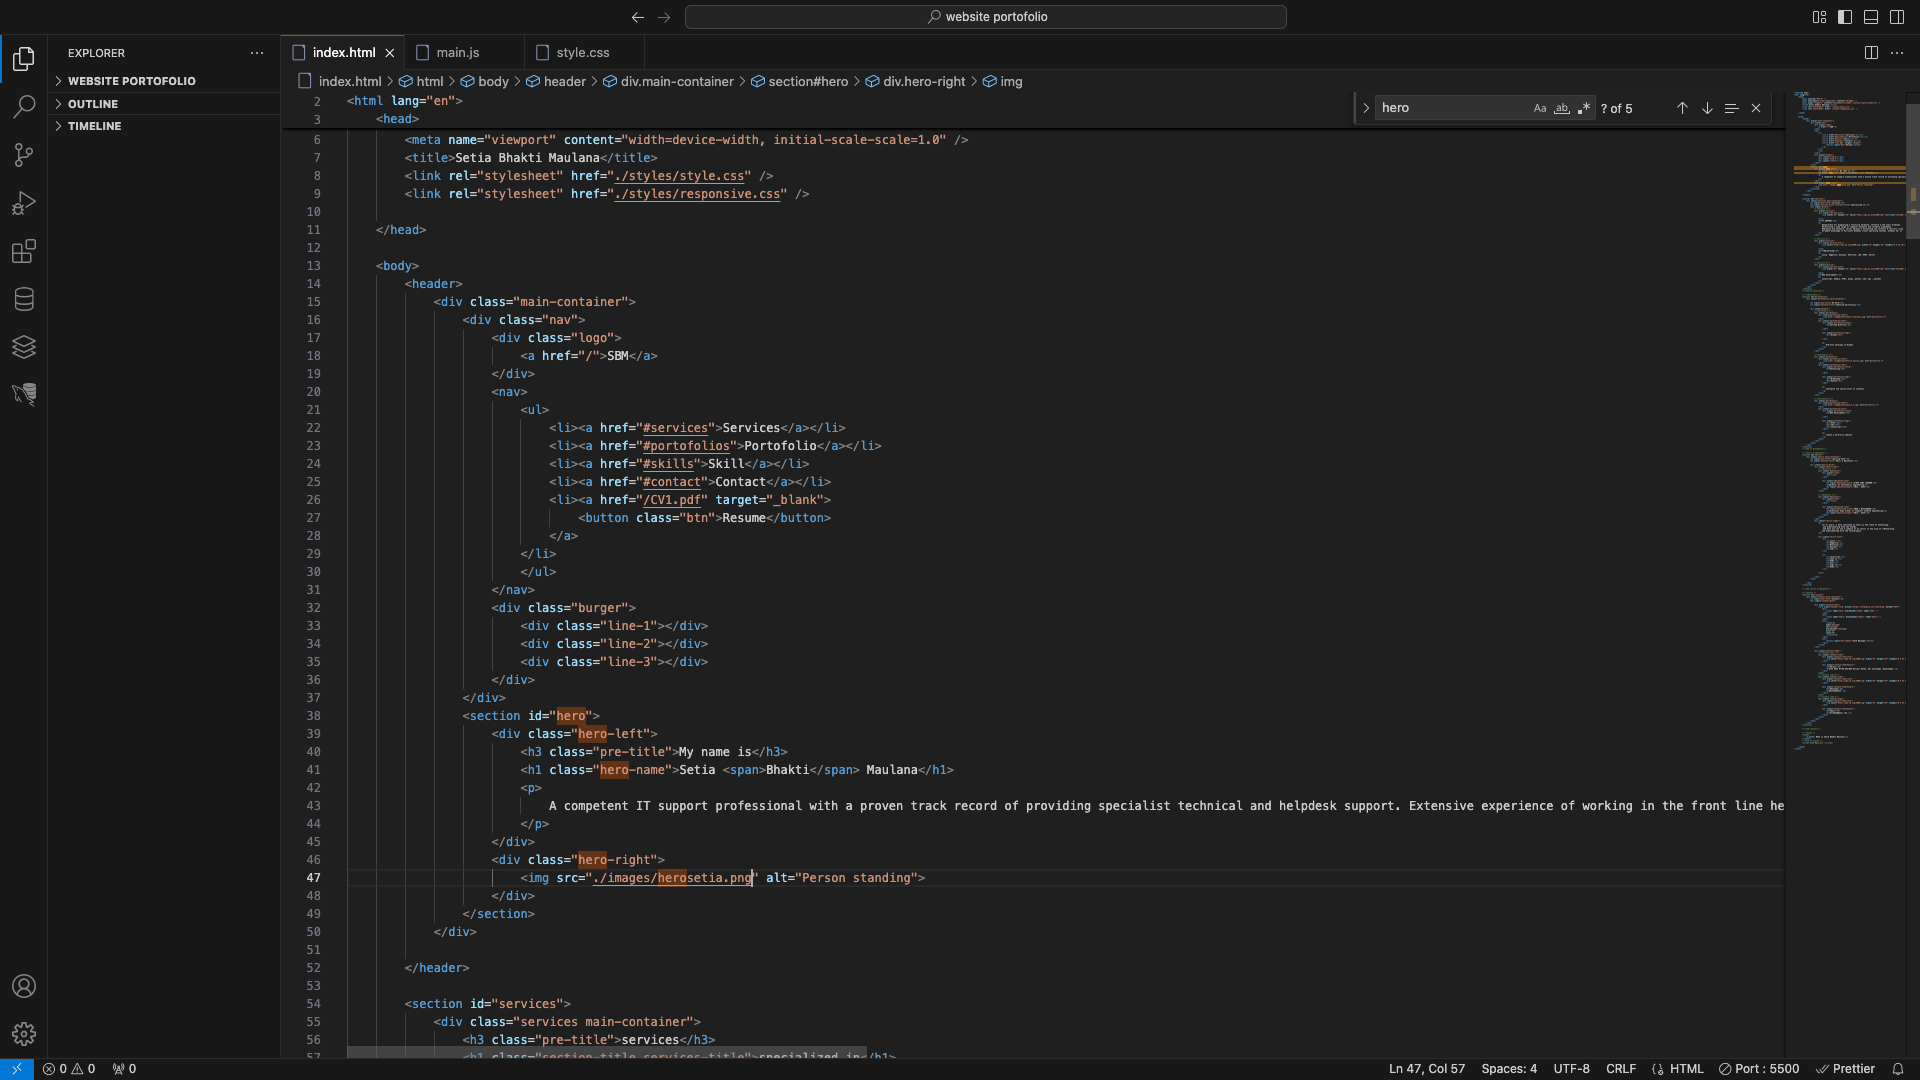This screenshot has width=1920, height=1080.
Task: Select section#hero in breadcrumb
Action: tap(808, 82)
